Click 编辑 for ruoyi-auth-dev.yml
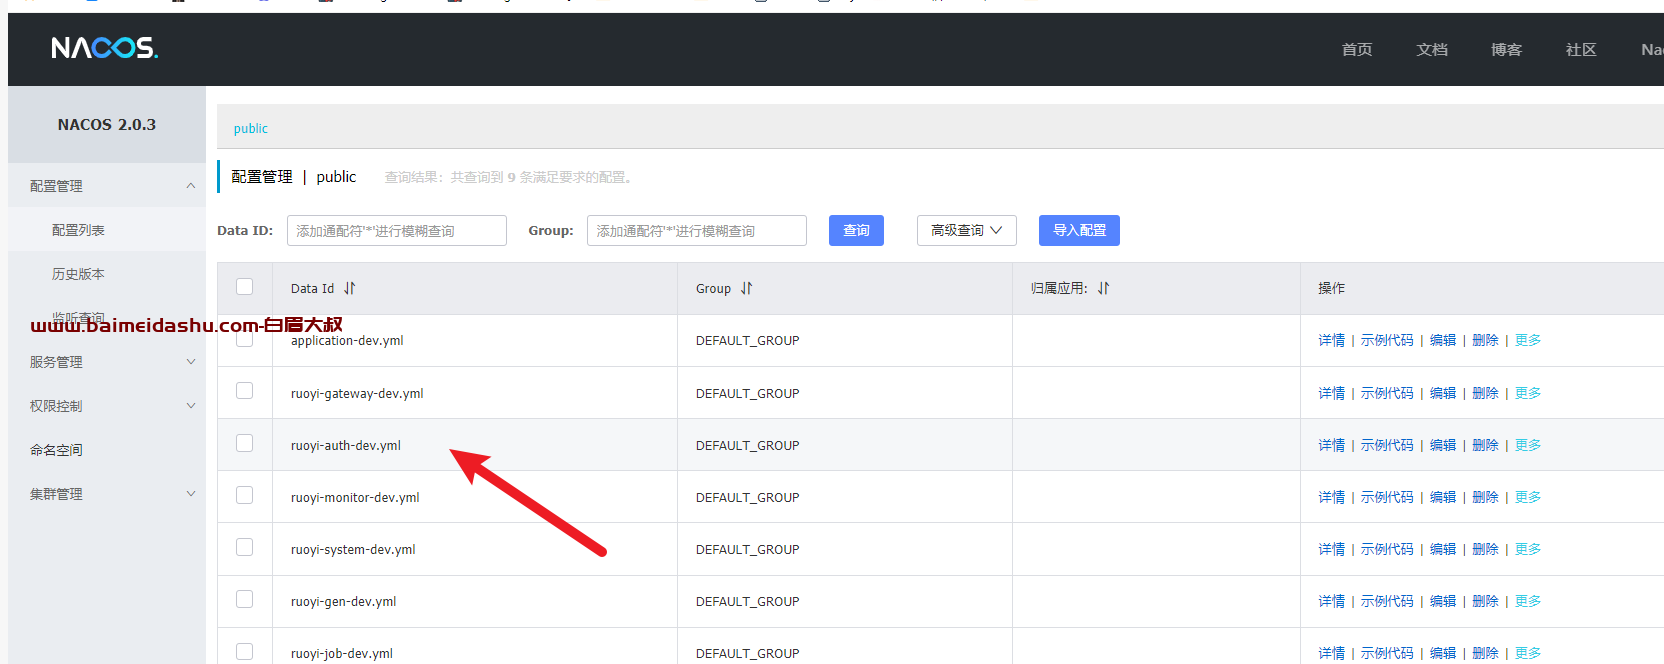Screen dimensions: 1664x664 tap(1443, 445)
